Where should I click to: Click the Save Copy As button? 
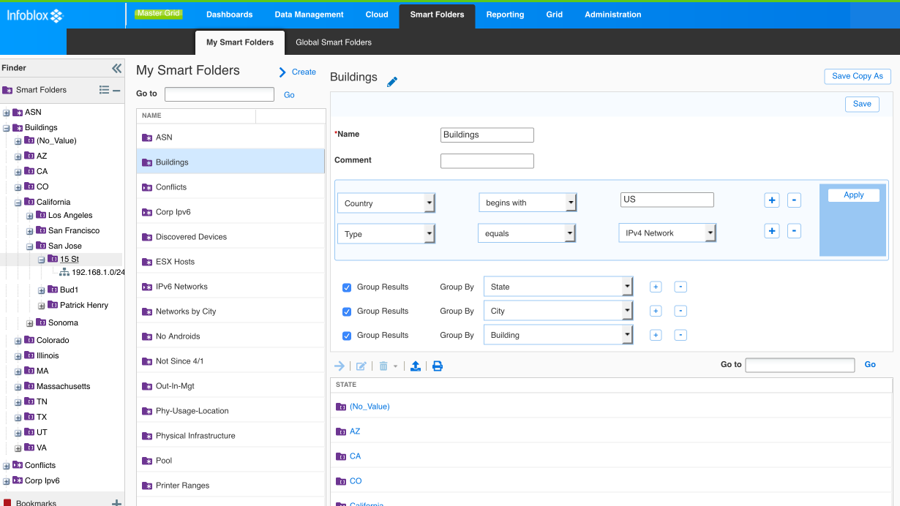[x=857, y=76]
